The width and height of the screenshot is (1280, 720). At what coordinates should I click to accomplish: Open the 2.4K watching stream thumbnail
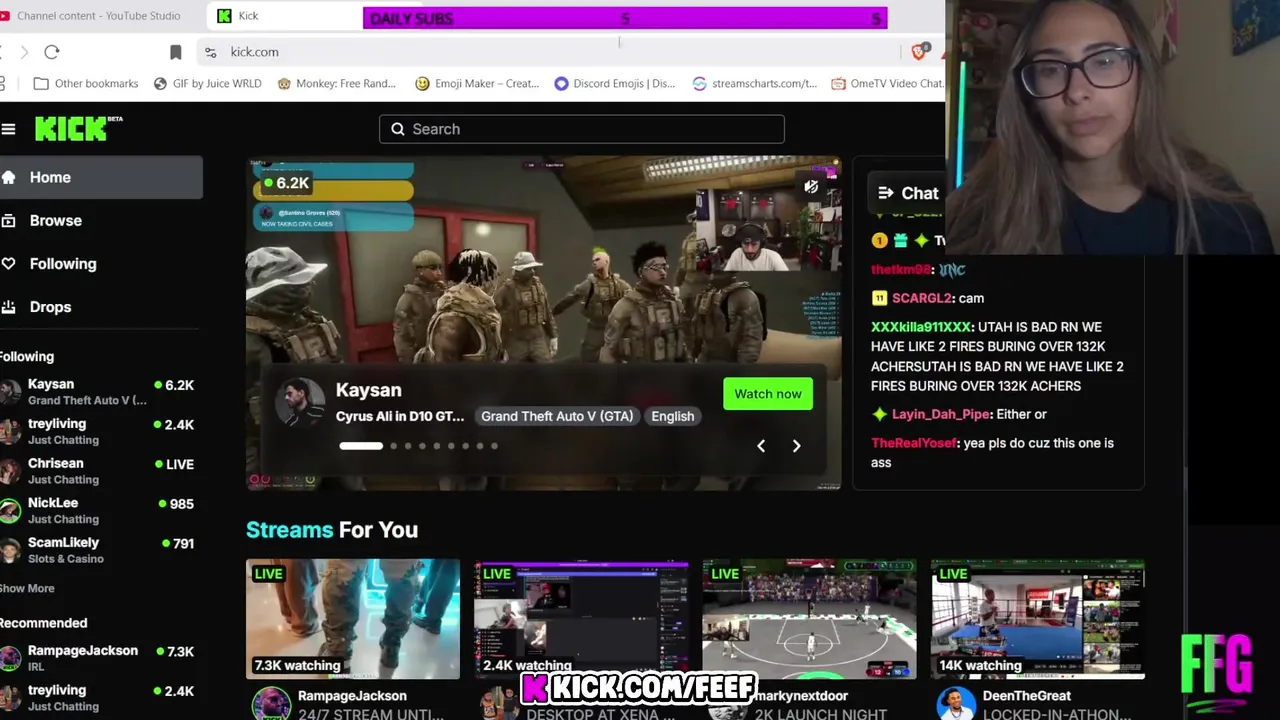tap(581, 620)
